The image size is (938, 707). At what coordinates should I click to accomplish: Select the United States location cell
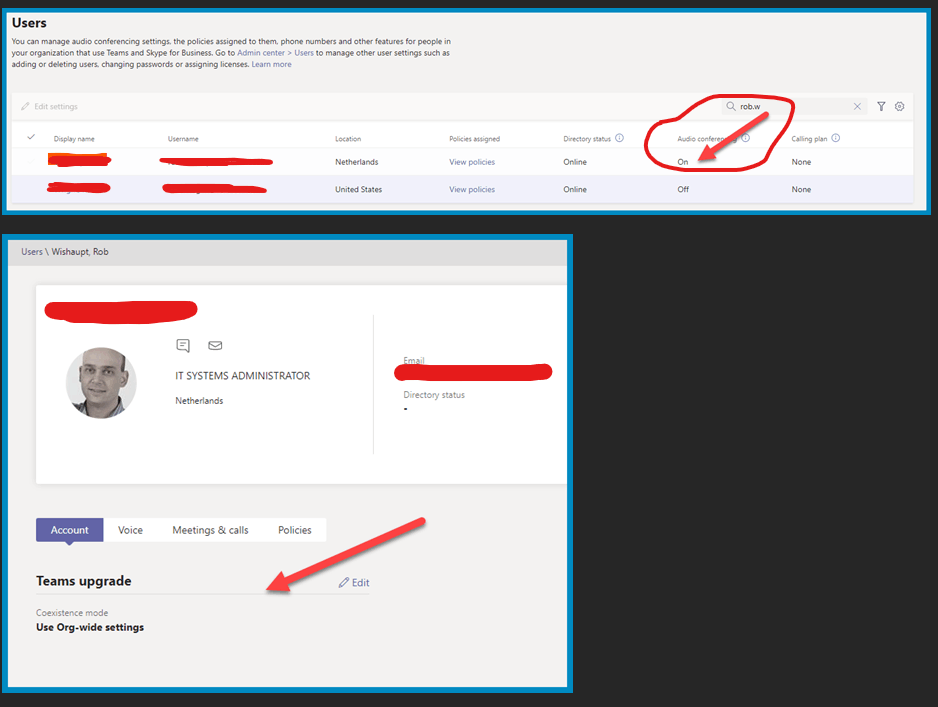coord(358,190)
